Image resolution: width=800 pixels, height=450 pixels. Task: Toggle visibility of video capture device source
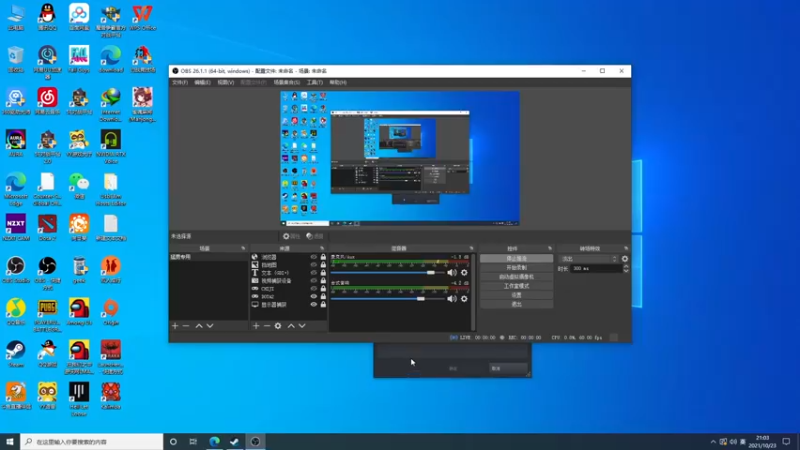pos(314,281)
